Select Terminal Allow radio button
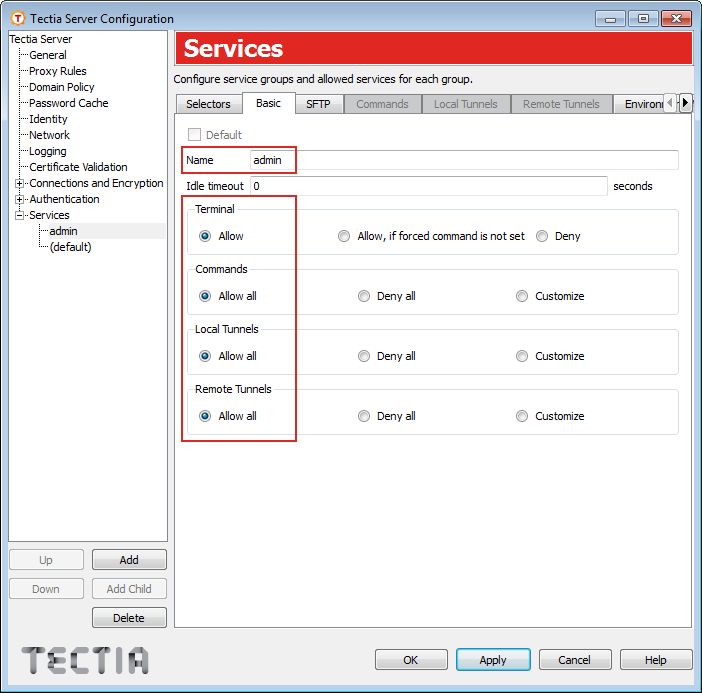The width and height of the screenshot is (702, 693). click(x=205, y=236)
